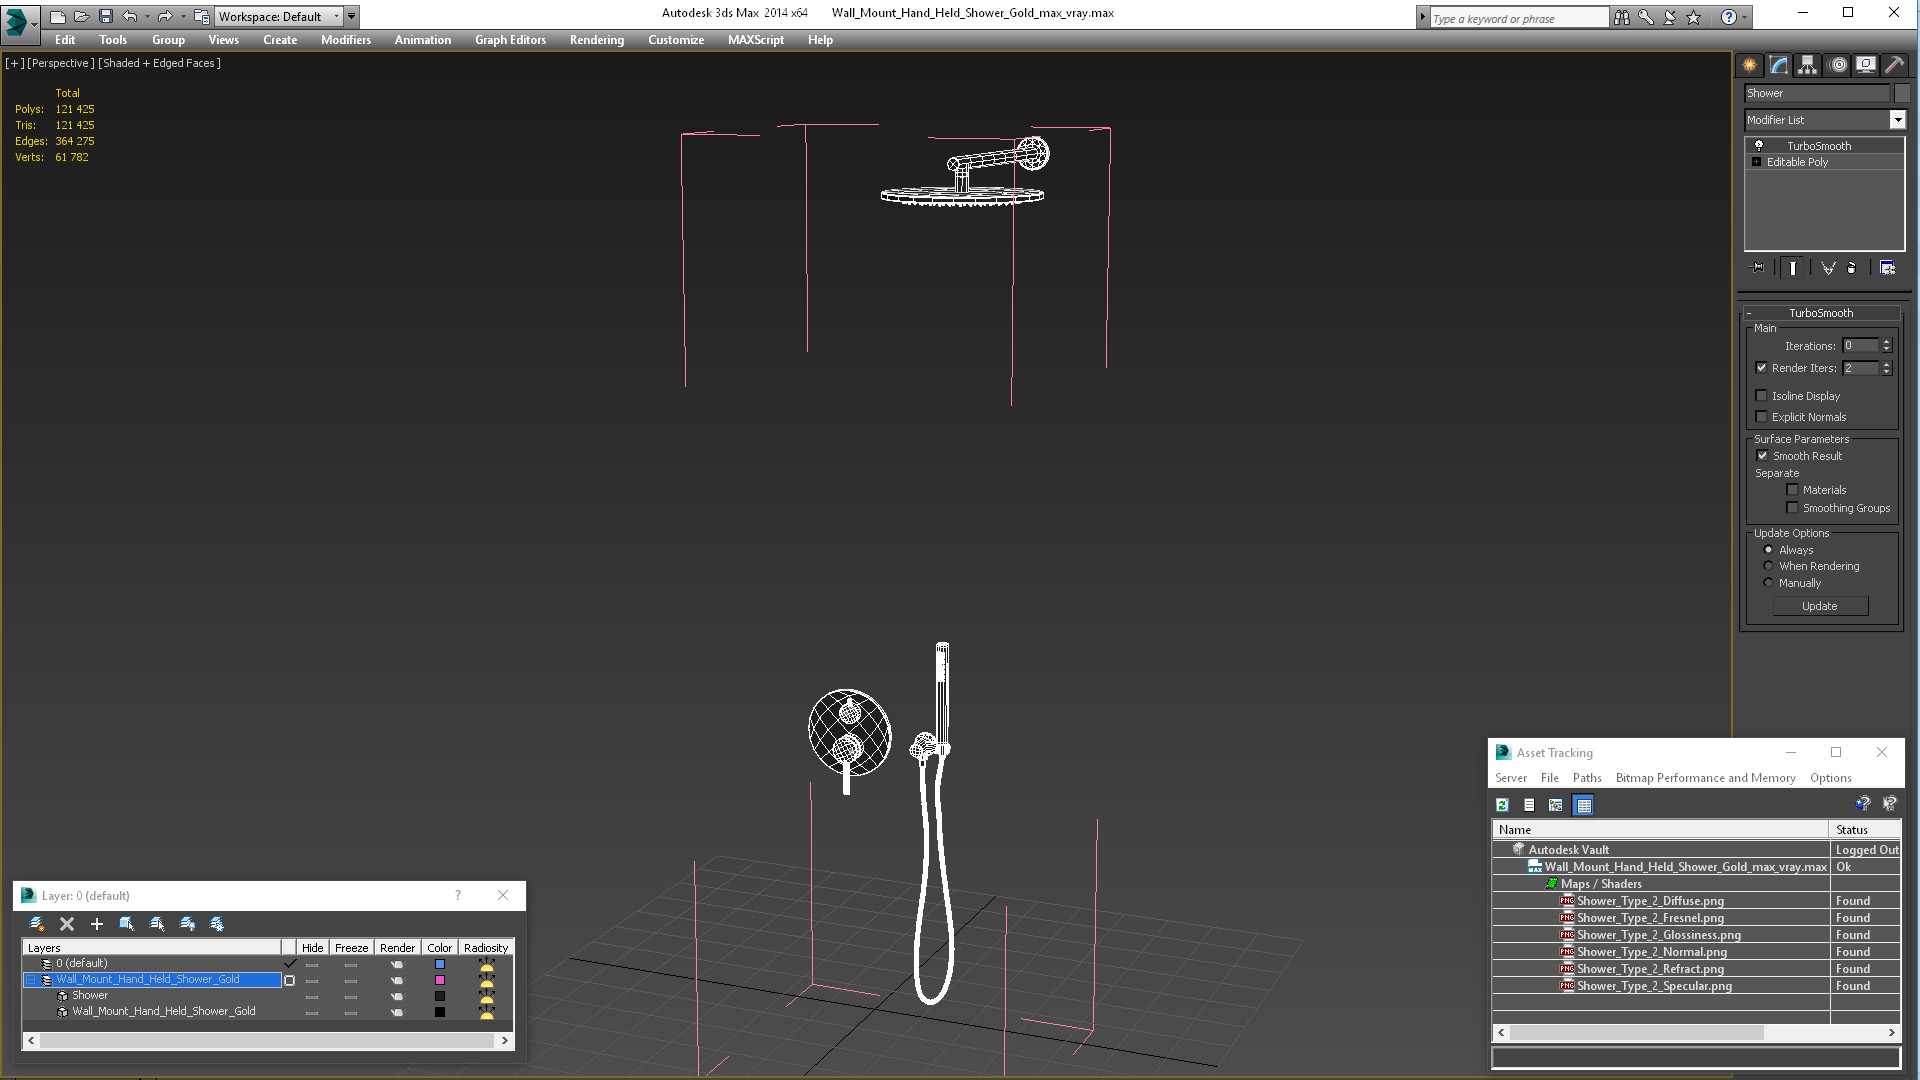Click magenta color swatch of Wall_Mount layer
Image resolution: width=1920 pixels, height=1080 pixels.
pyautogui.click(x=439, y=980)
